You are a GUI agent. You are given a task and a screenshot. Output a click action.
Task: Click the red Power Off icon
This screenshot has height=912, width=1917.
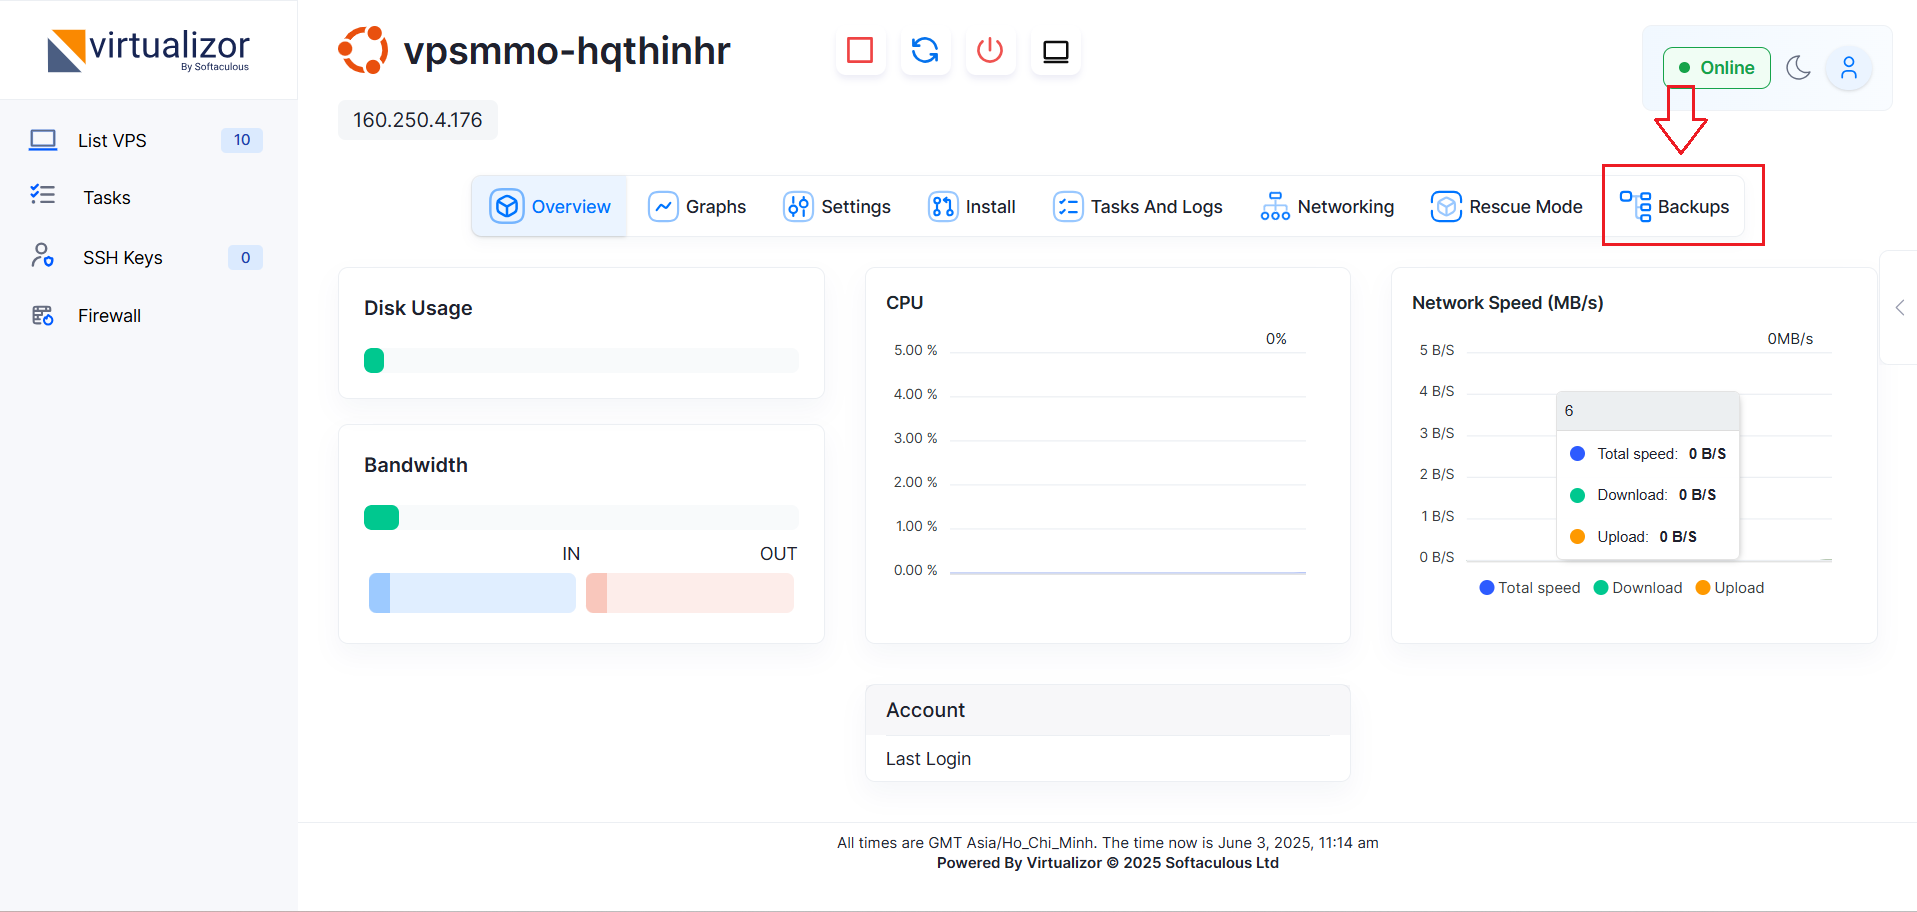[990, 50]
